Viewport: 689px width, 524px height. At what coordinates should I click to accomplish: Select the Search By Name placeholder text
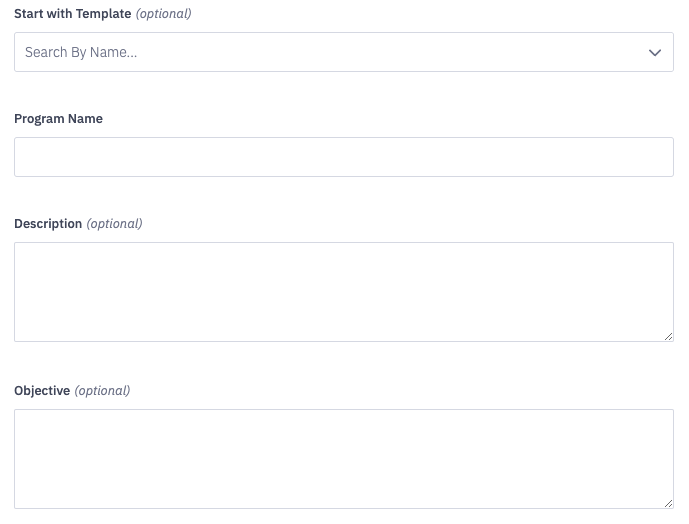(81, 52)
